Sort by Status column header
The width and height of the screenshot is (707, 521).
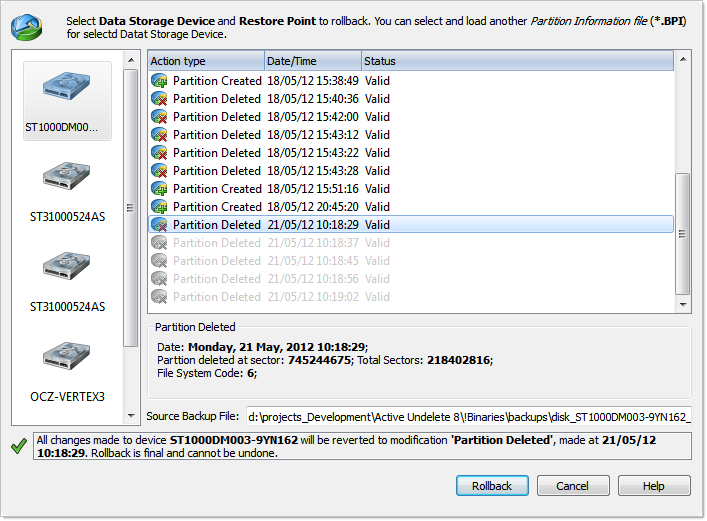click(518, 61)
